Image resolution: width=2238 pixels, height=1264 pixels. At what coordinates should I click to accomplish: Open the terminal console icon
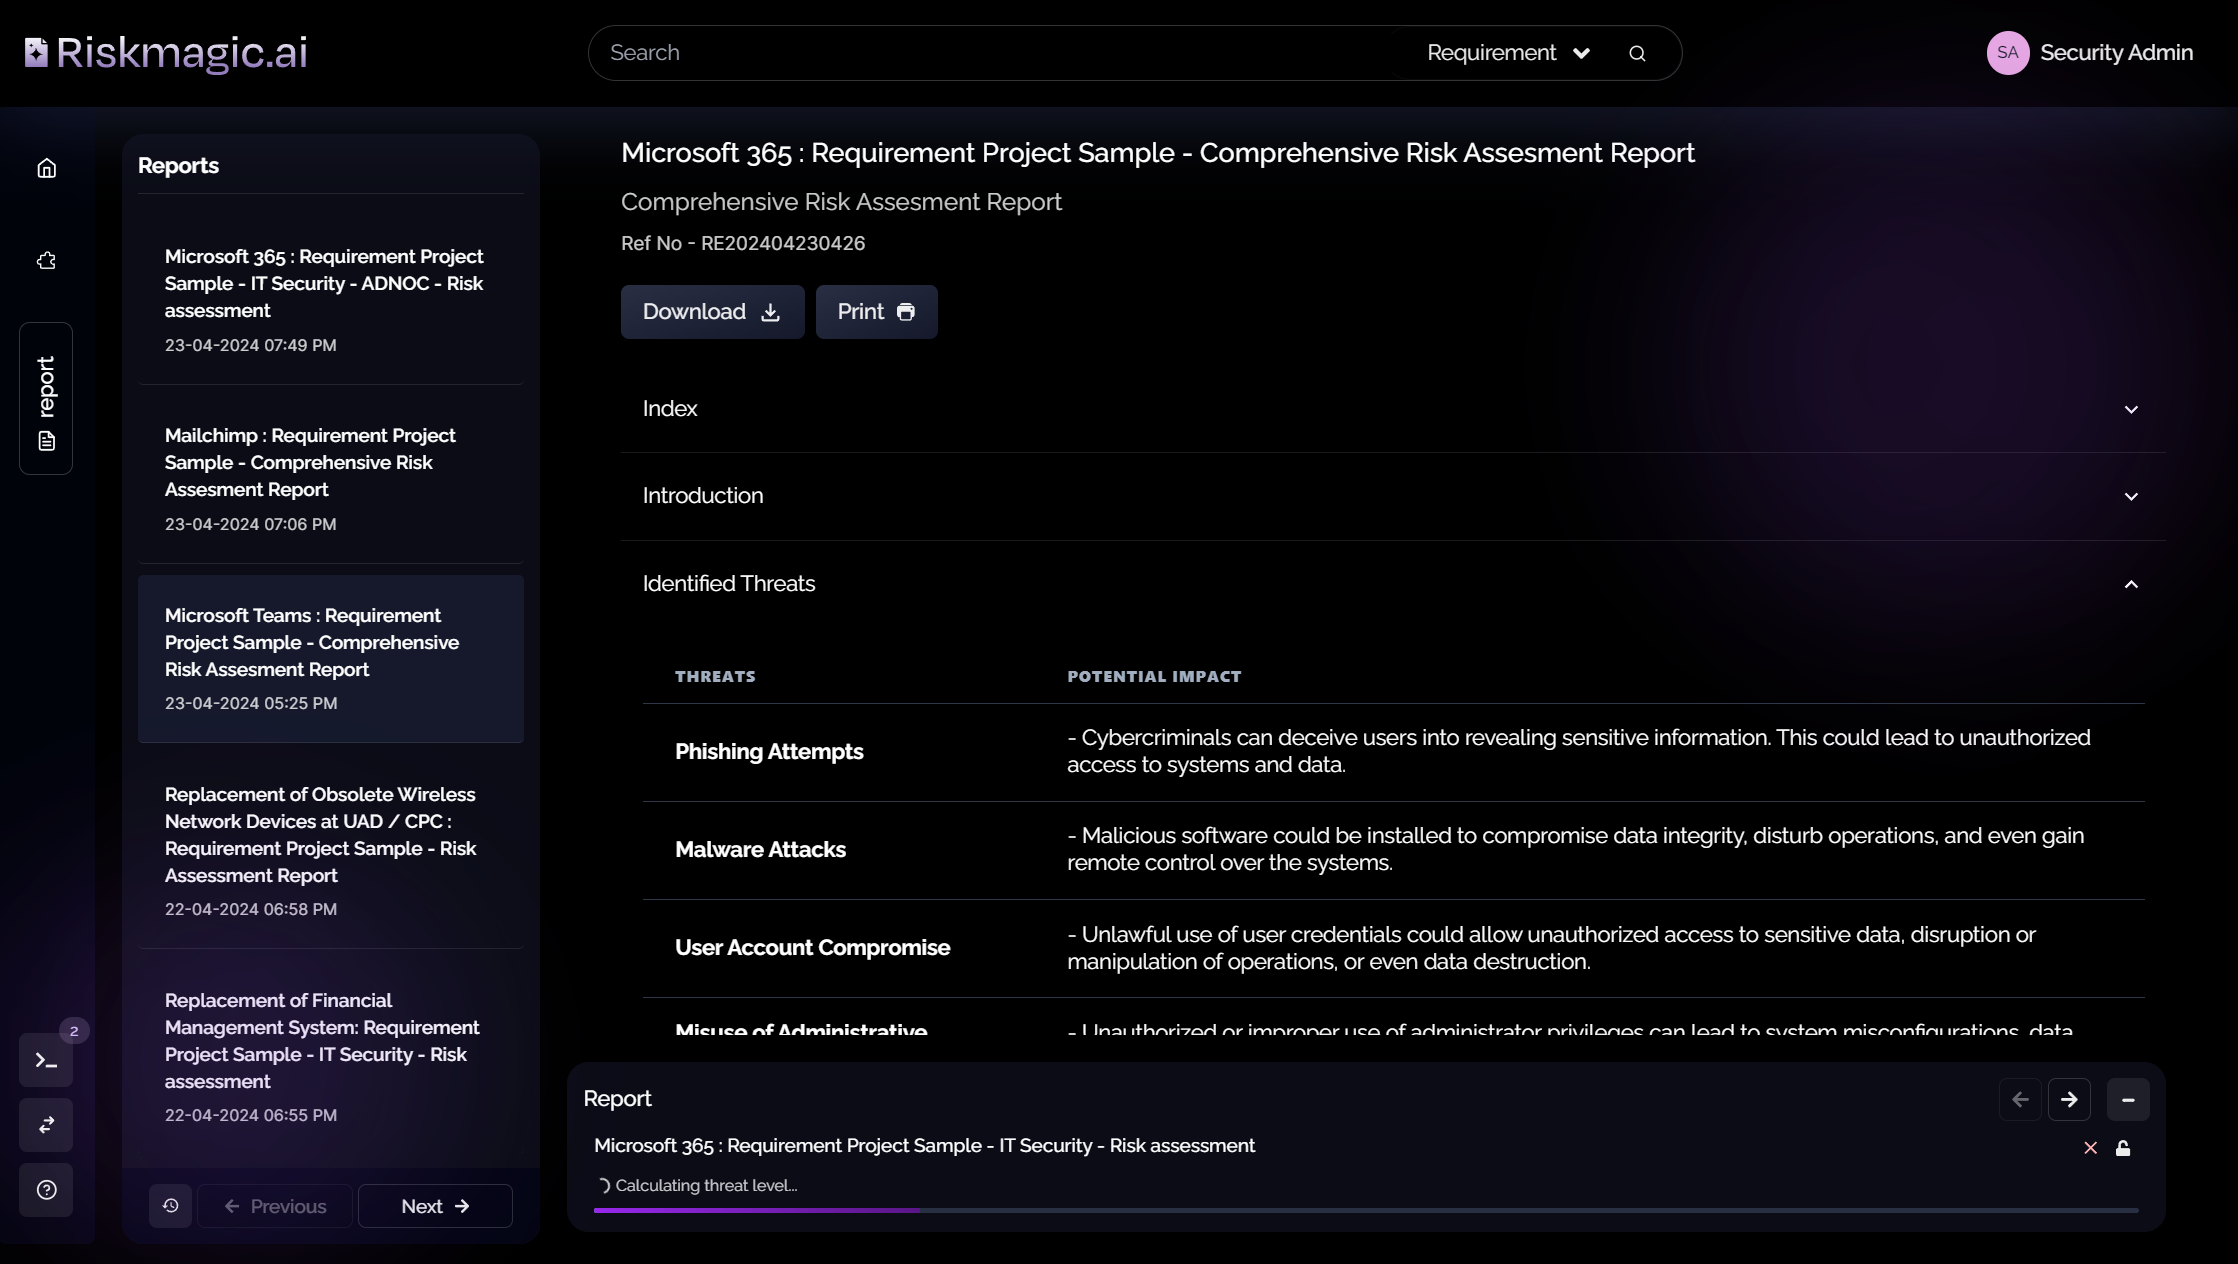(46, 1060)
